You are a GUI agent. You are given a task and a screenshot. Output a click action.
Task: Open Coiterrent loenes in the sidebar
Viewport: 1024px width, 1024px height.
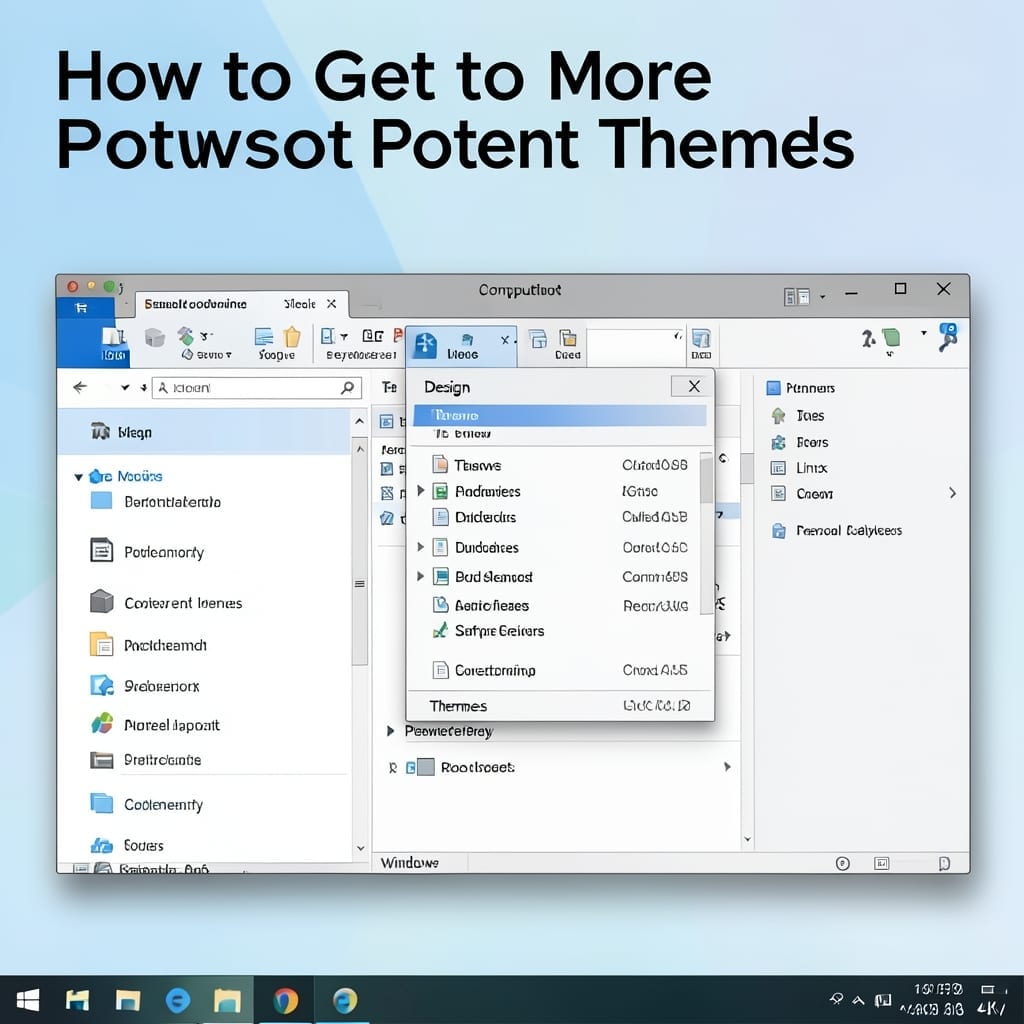[x=166, y=603]
